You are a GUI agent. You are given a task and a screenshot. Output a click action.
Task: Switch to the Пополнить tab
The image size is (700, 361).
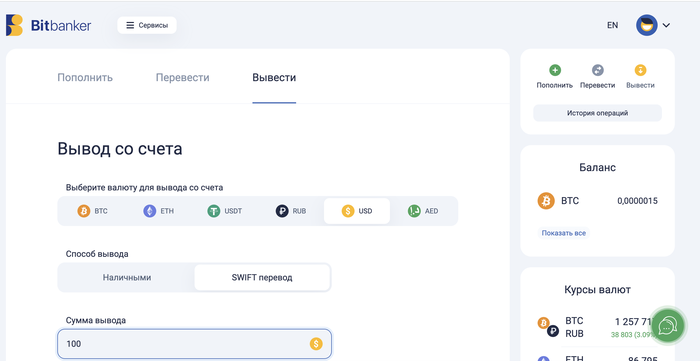tap(85, 78)
